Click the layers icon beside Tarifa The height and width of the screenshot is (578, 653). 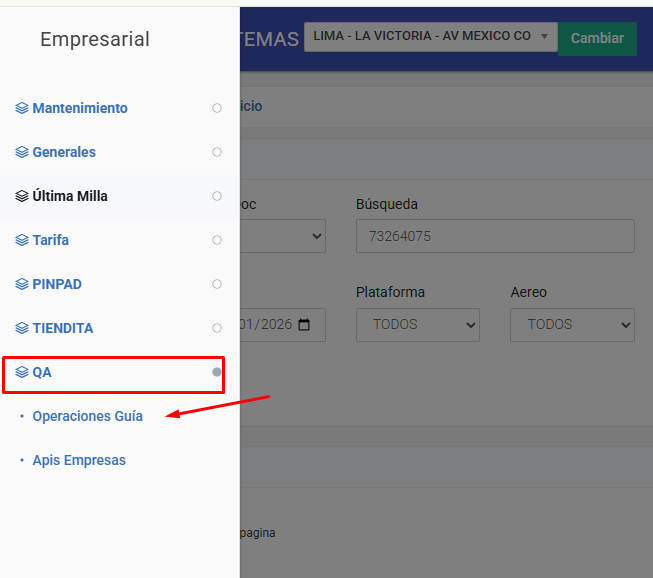tap(22, 240)
